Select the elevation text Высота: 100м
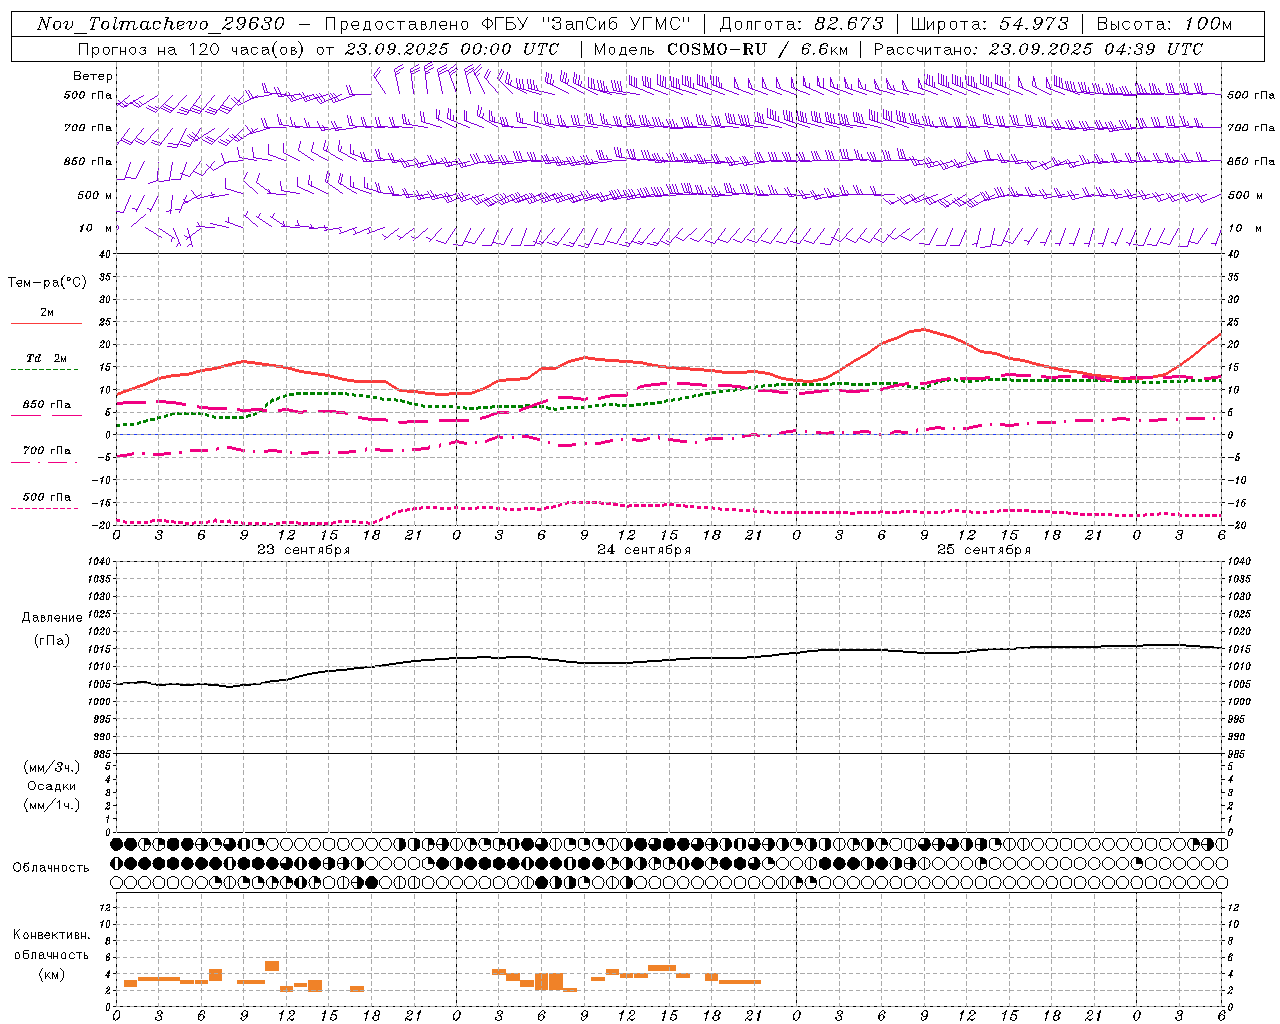 [x=1165, y=24]
